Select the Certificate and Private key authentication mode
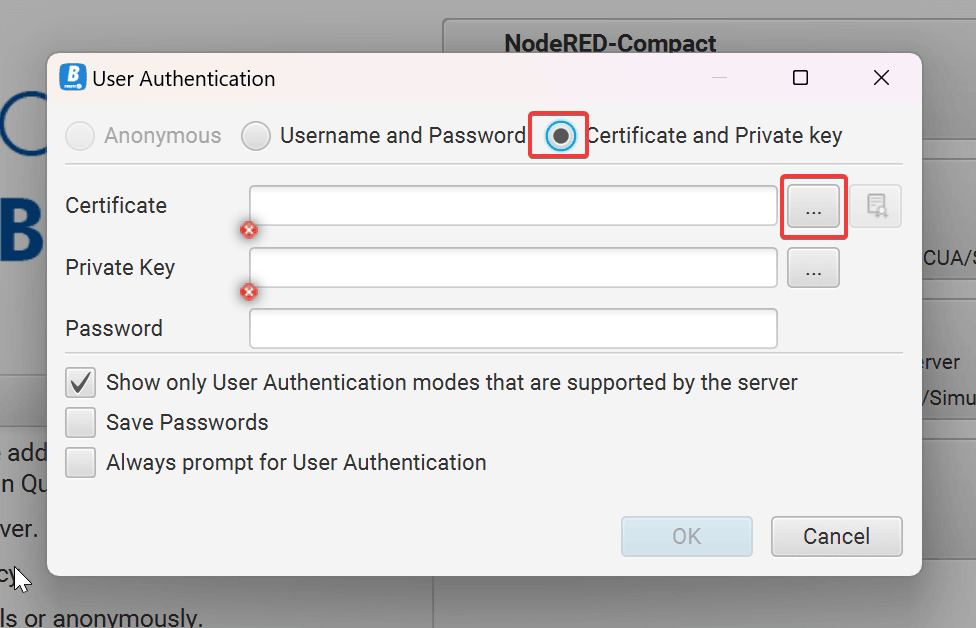This screenshot has height=628, width=976. (558, 135)
